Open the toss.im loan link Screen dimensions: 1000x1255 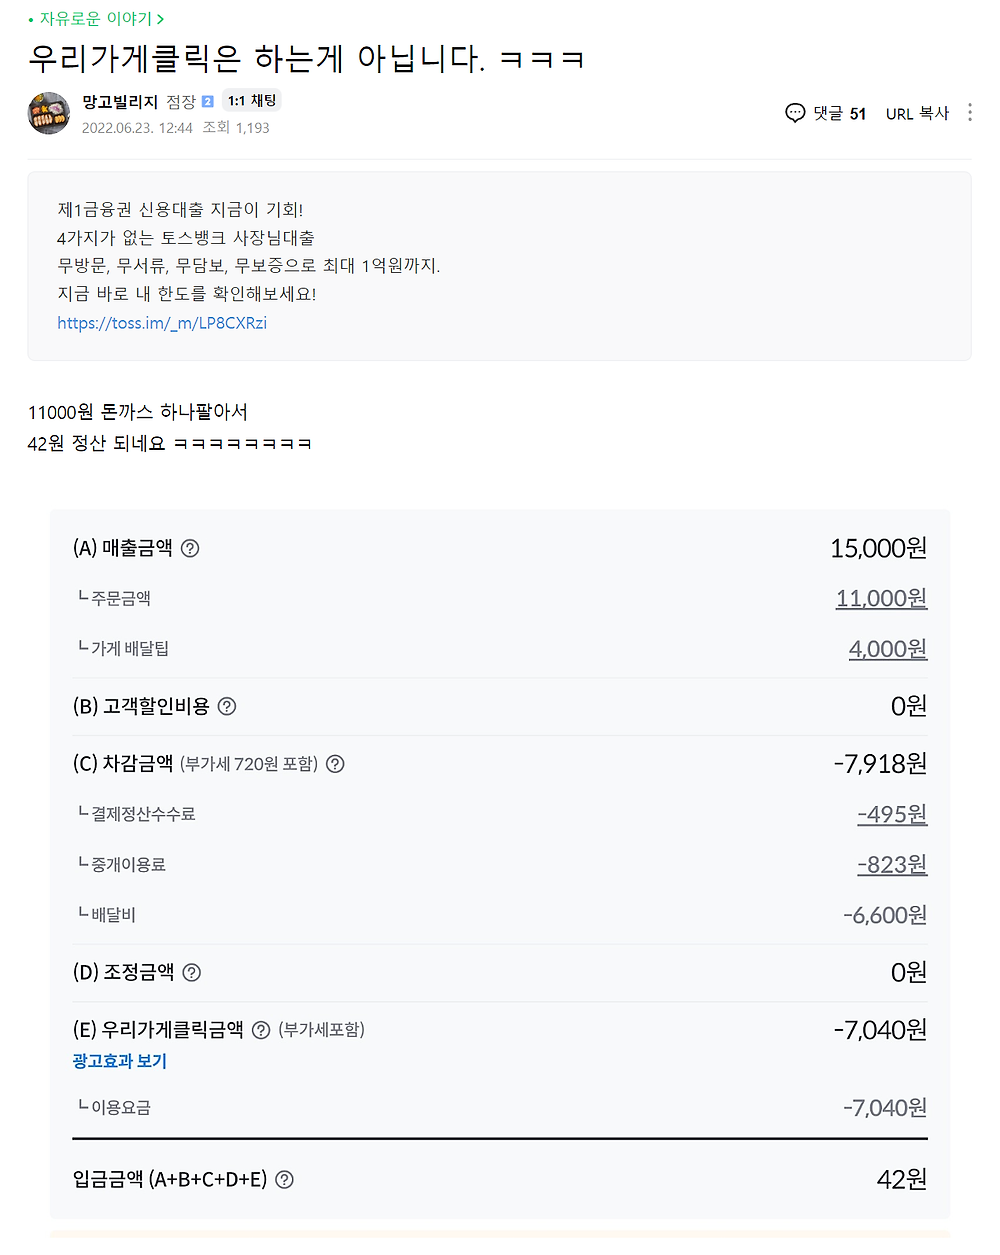[x=162, y=323]
